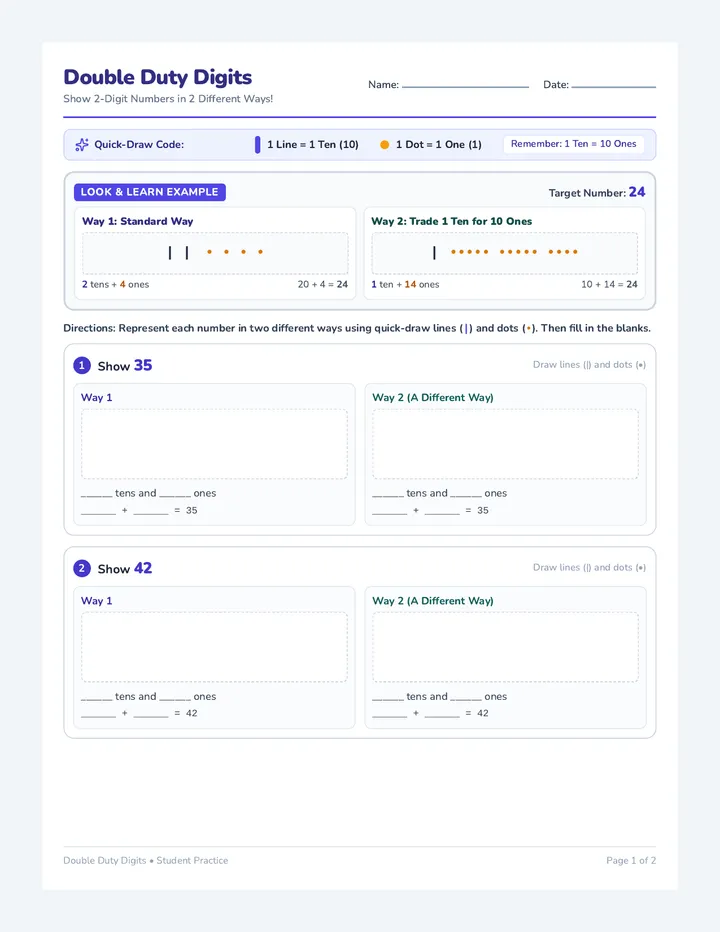Click the 'Page 1 of 2' footer text

click(631, 860)
